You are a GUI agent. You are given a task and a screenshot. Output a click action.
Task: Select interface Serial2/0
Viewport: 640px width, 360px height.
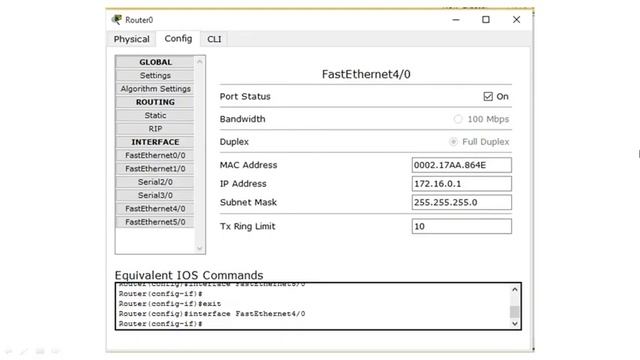[x=155, y=182]
